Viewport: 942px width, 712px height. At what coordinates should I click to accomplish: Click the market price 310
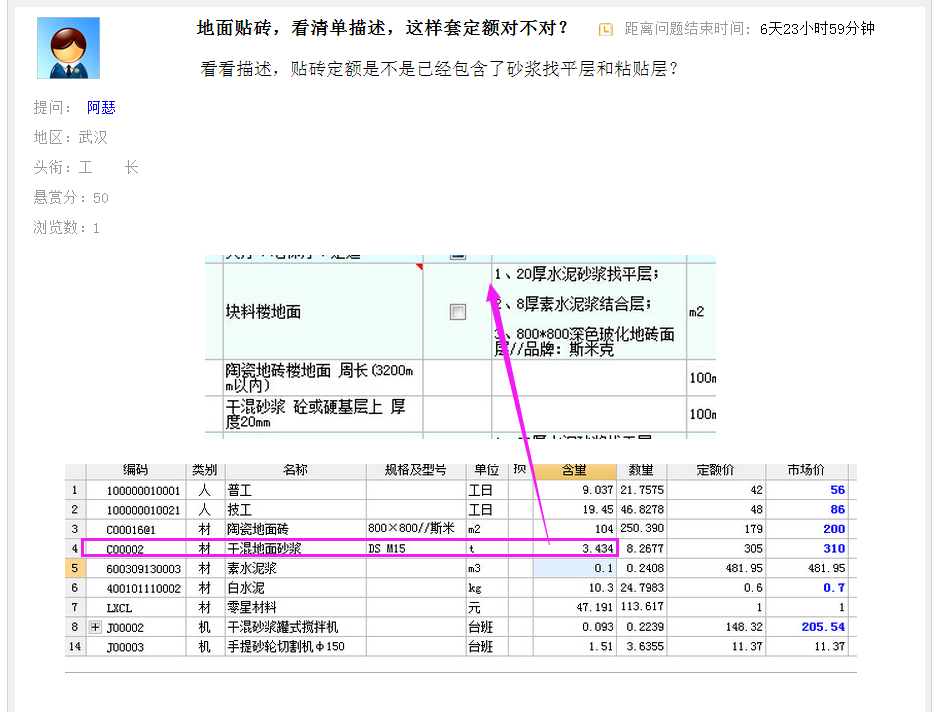(834, 549)
